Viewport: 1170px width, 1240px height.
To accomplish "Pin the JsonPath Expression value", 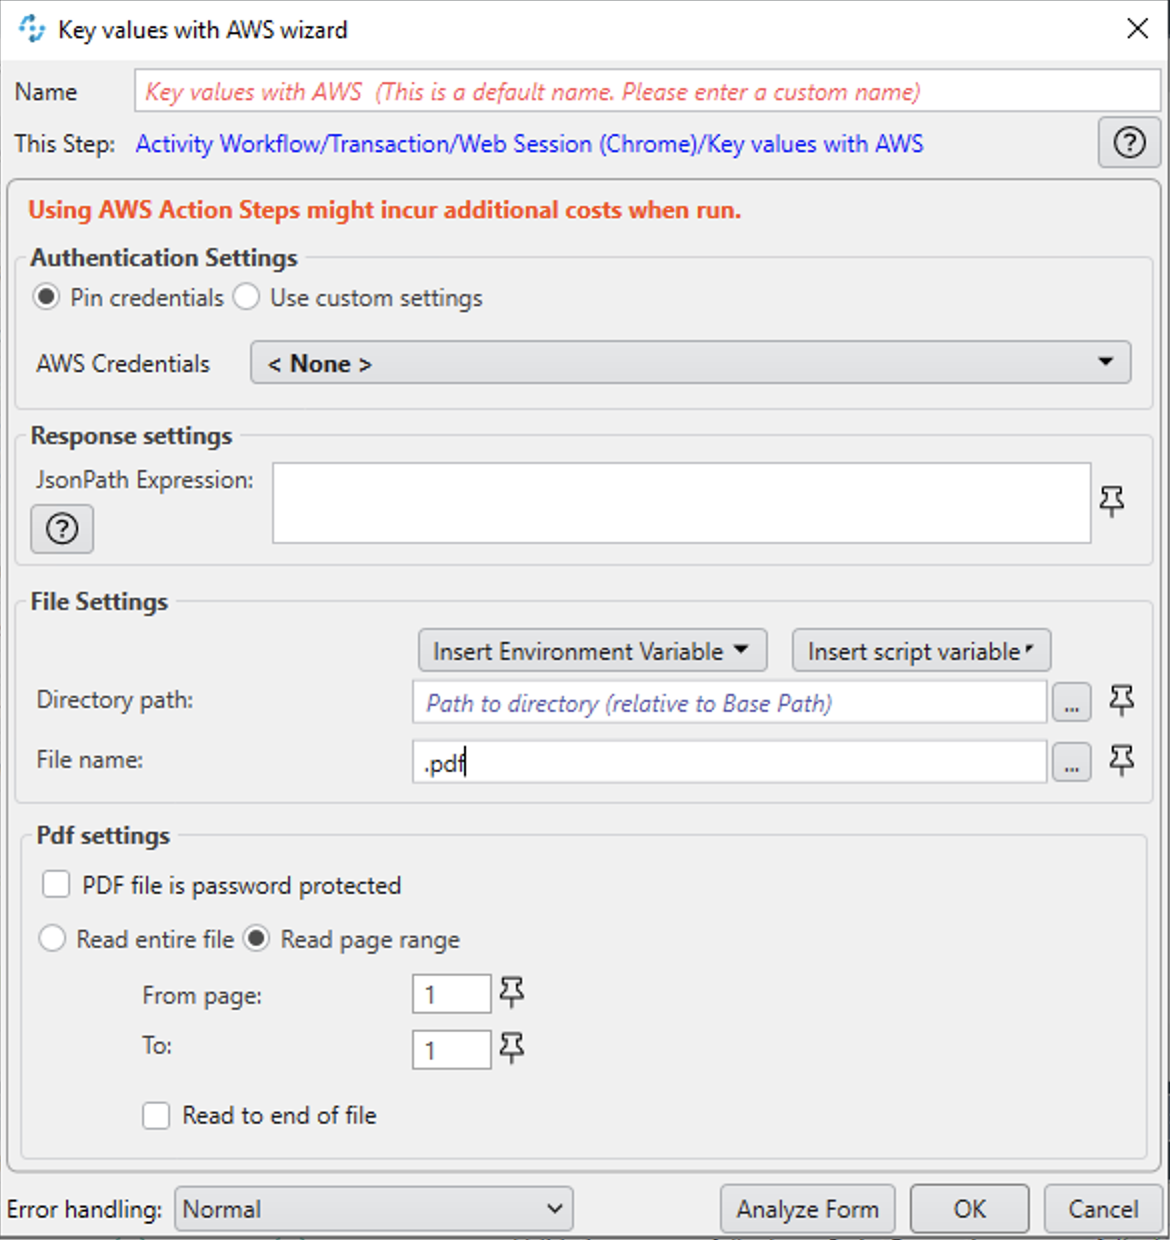I will tap(1111, 503).
